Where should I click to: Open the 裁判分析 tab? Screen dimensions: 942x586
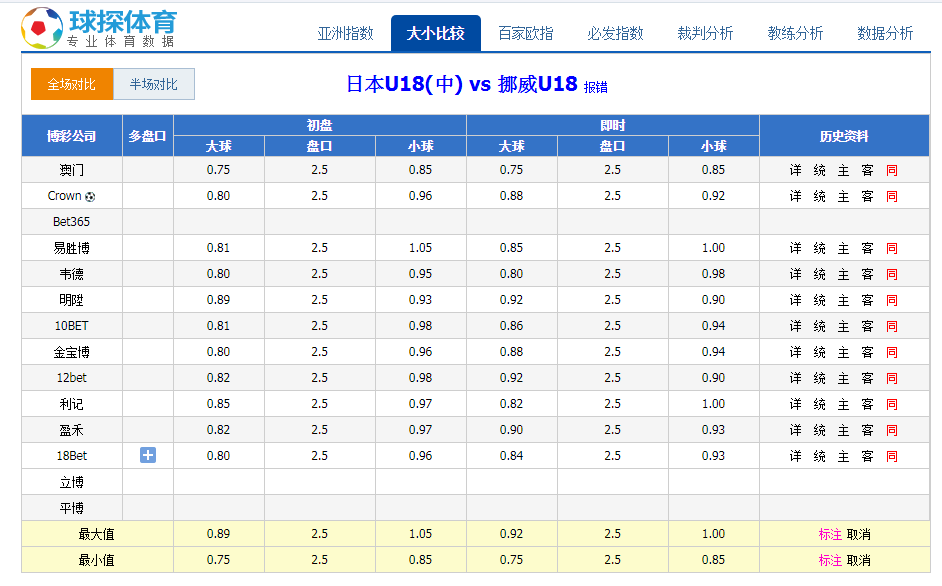tap(705, 34)
